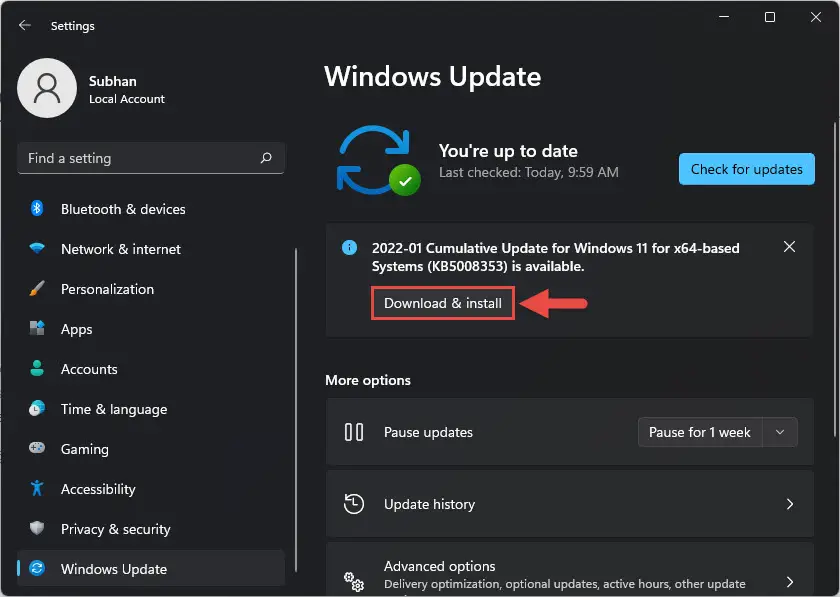Click the Apps icon in sidebar

tap(36, 328)
